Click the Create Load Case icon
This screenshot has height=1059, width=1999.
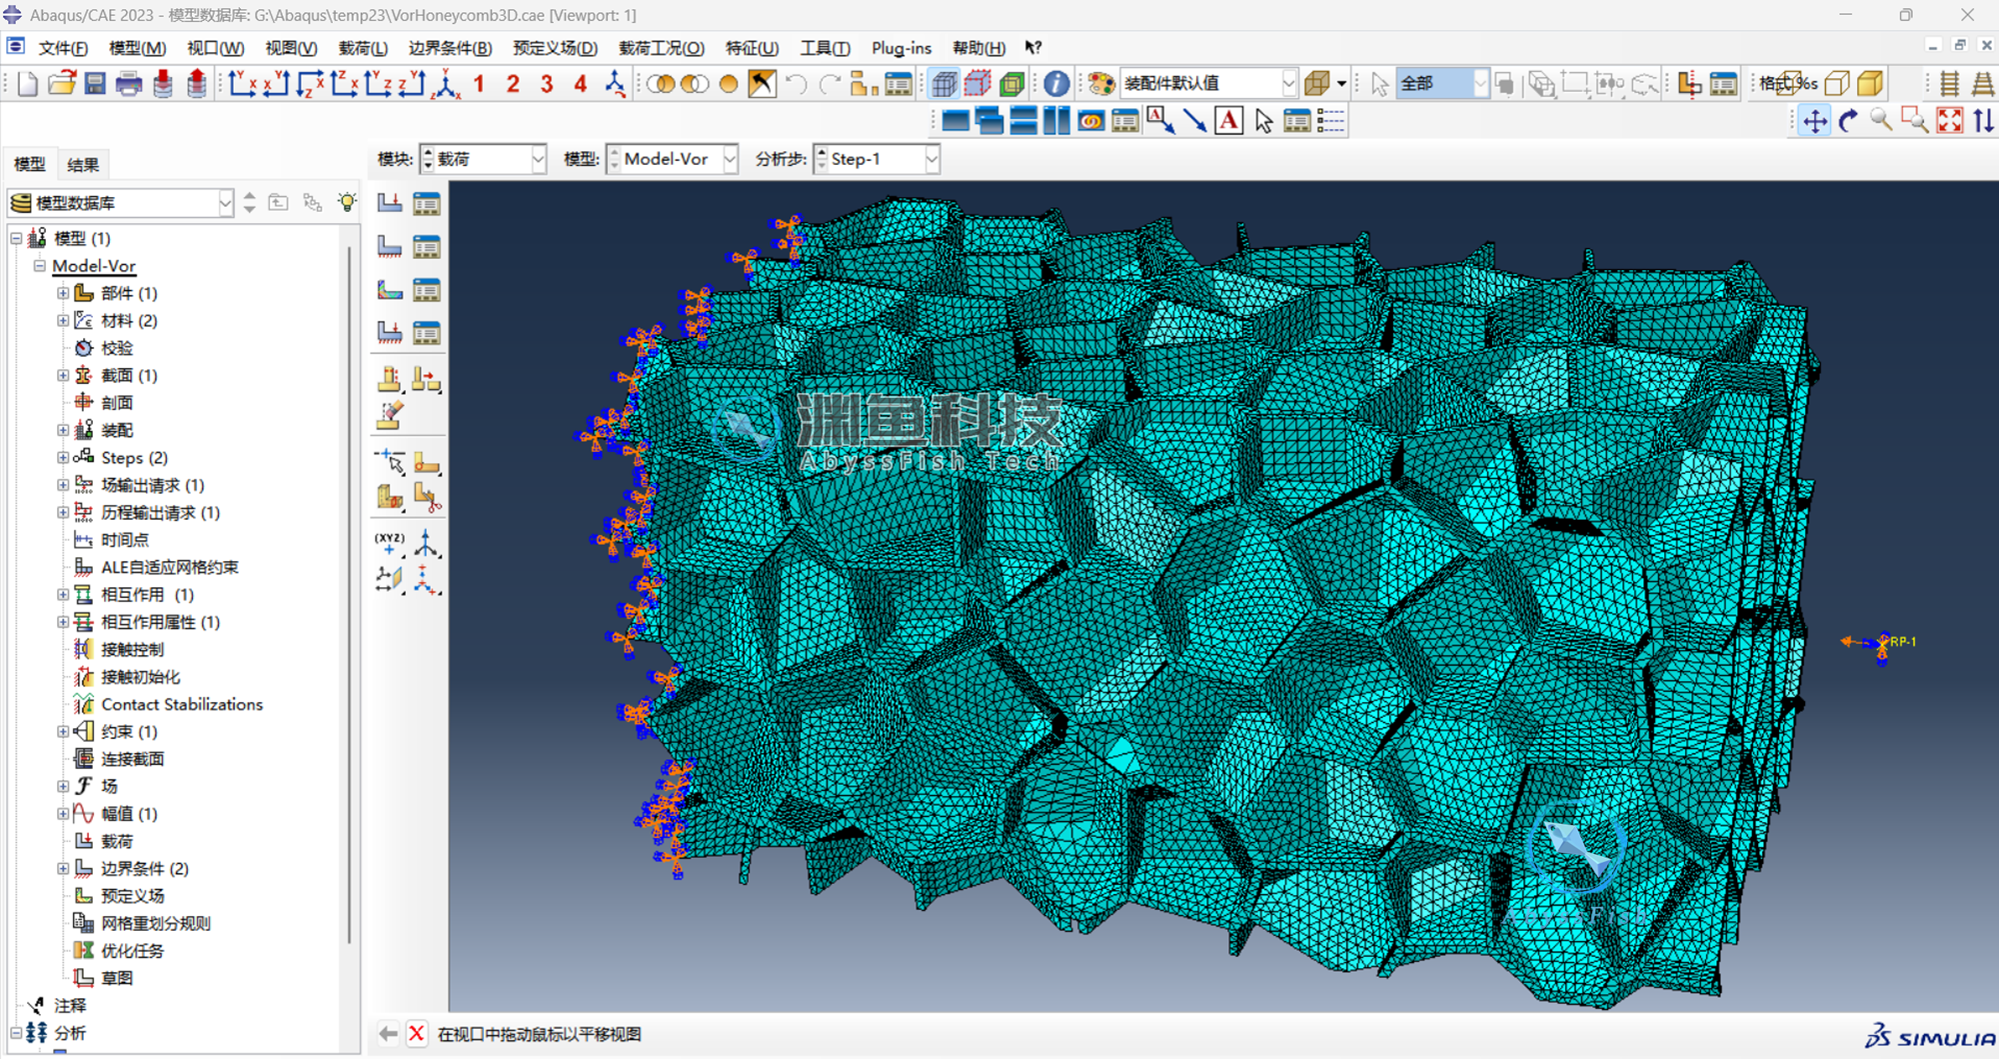pos(390,333)
